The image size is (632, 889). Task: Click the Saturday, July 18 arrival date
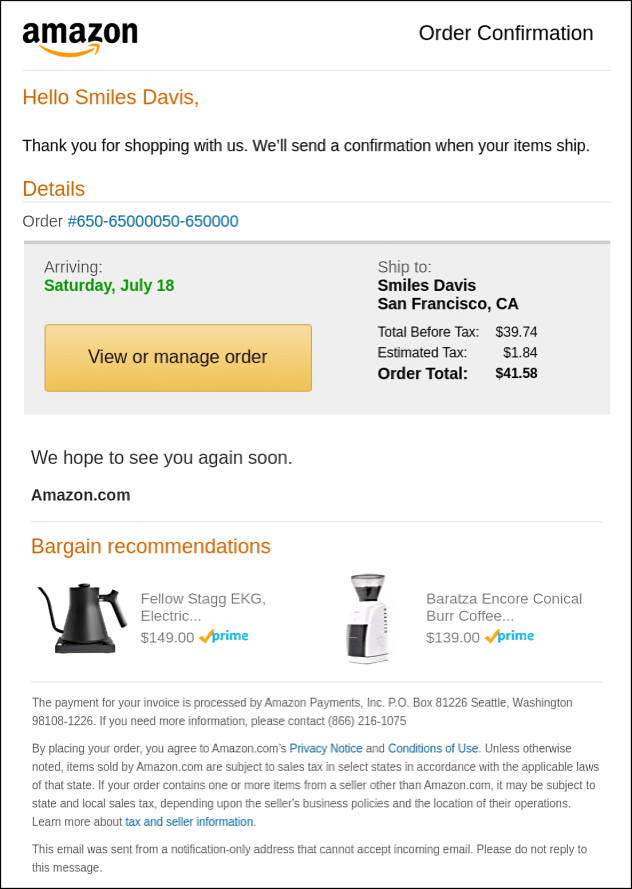pyautogui.click(x=109, y=285)
